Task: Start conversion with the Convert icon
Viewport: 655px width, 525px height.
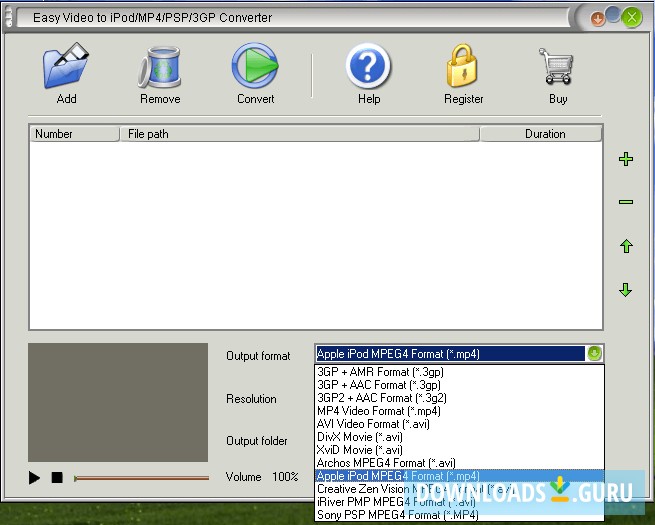Action: (255, 66)
